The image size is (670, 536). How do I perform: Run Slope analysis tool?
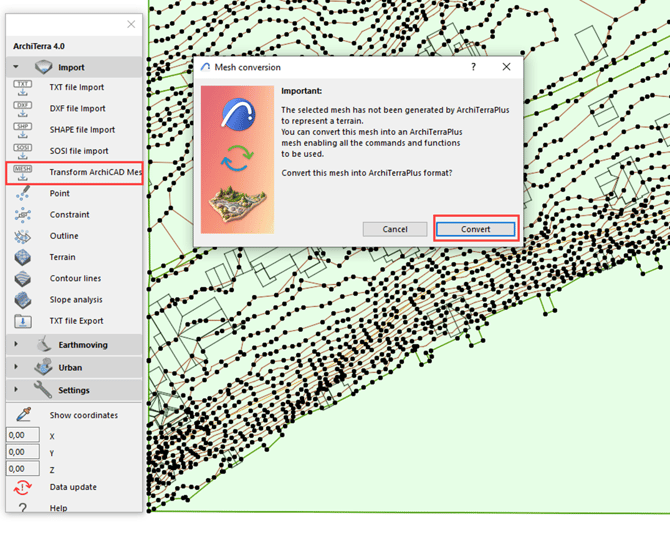(76, 300)
